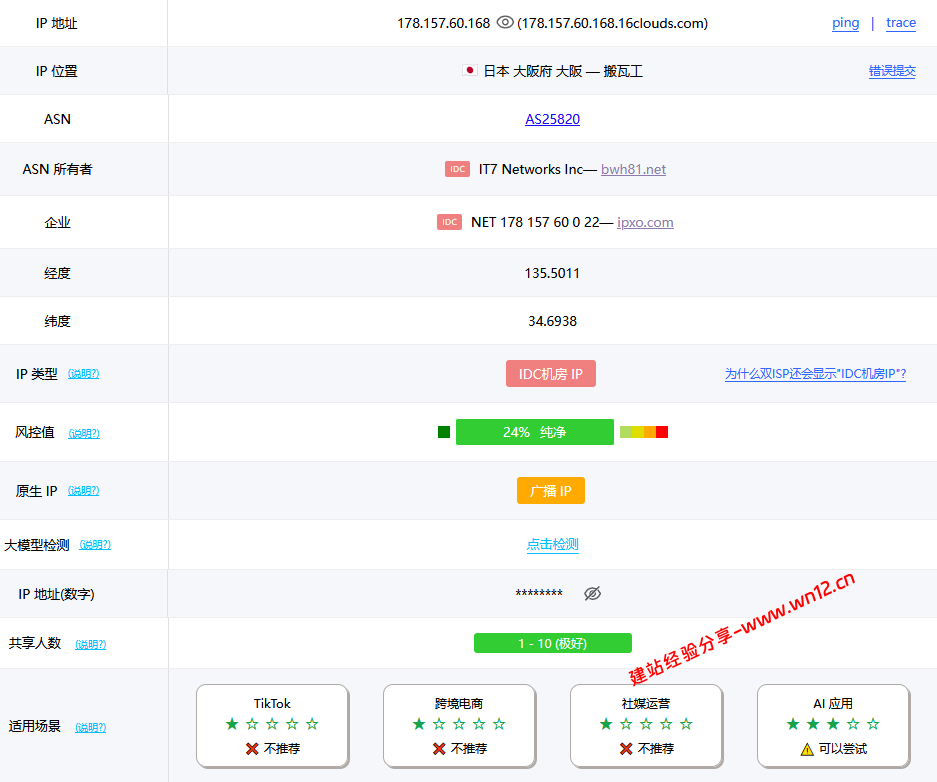Click the 24% 纯净 green risk bar
937x782 pixels.
pyautogui.click(x=534, y=432)
